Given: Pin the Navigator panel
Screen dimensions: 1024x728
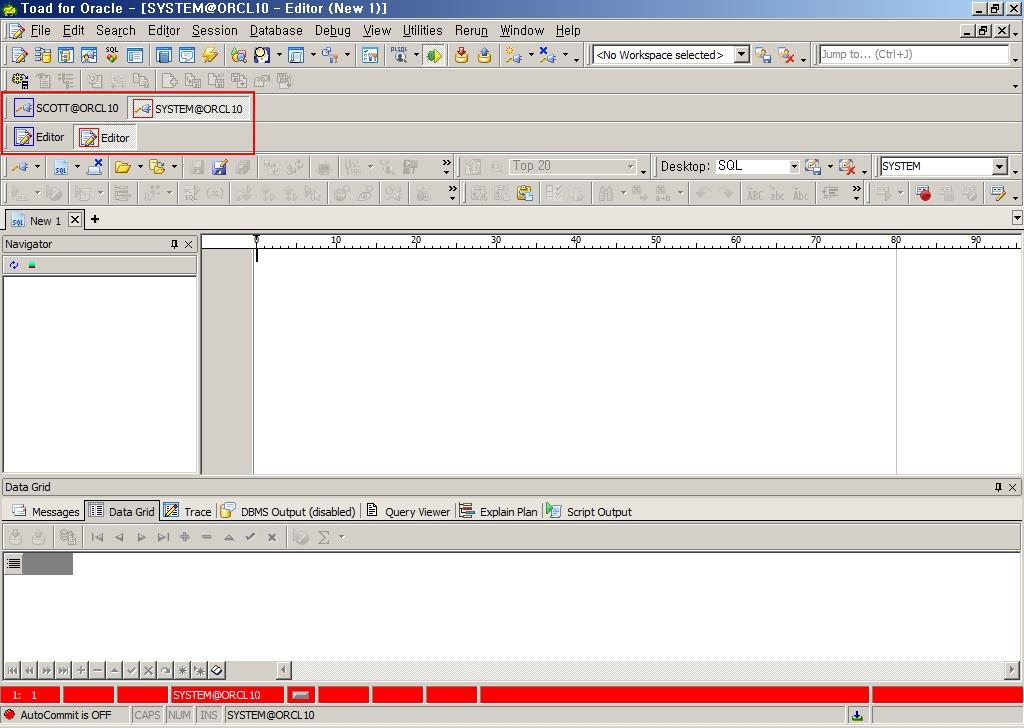Looking at the screenshot, I should coord(174,244).
